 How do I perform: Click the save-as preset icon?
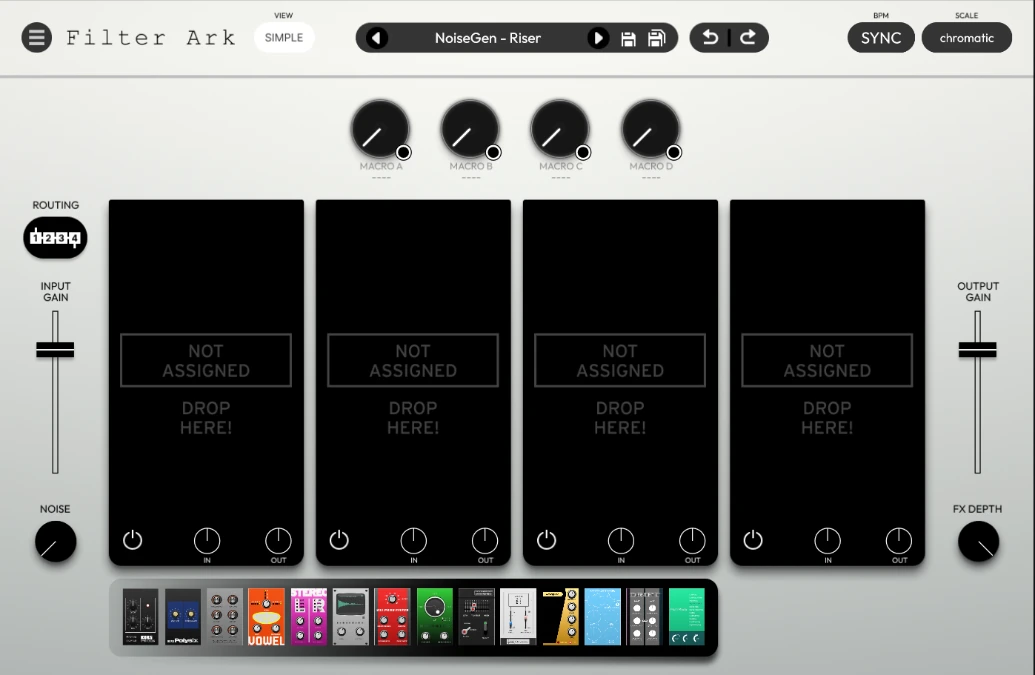[656, 39]
